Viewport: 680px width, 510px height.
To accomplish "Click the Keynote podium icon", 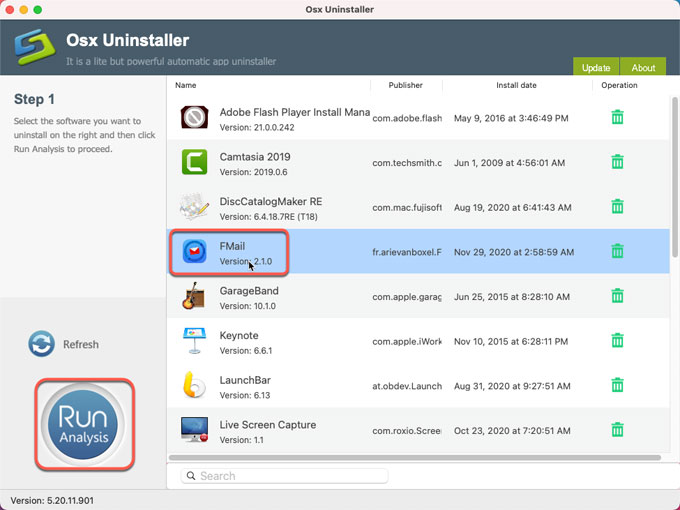I will (x=194, y=341).
